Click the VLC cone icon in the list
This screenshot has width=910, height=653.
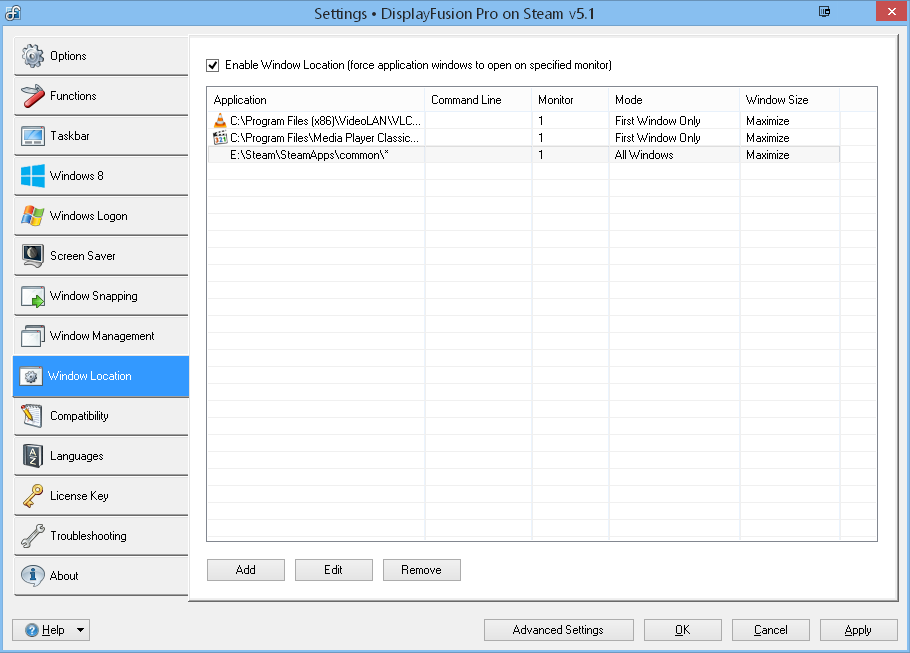(220, 121)
